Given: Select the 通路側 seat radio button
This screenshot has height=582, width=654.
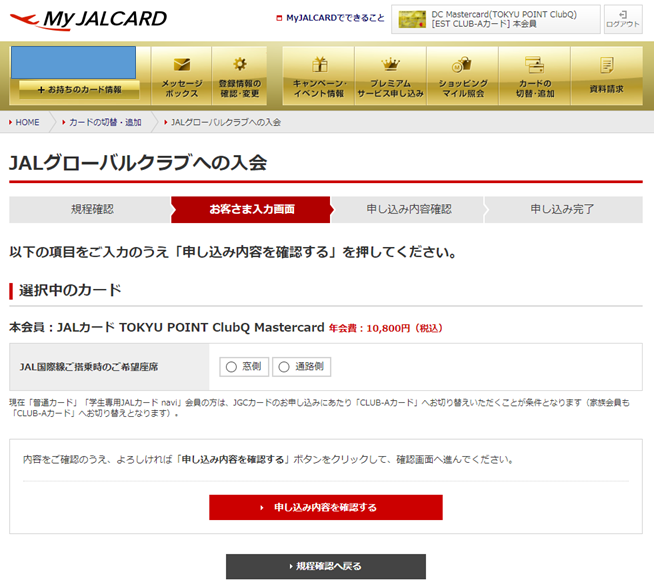Looking at the screenshot, I should click(x=284, y=367).
